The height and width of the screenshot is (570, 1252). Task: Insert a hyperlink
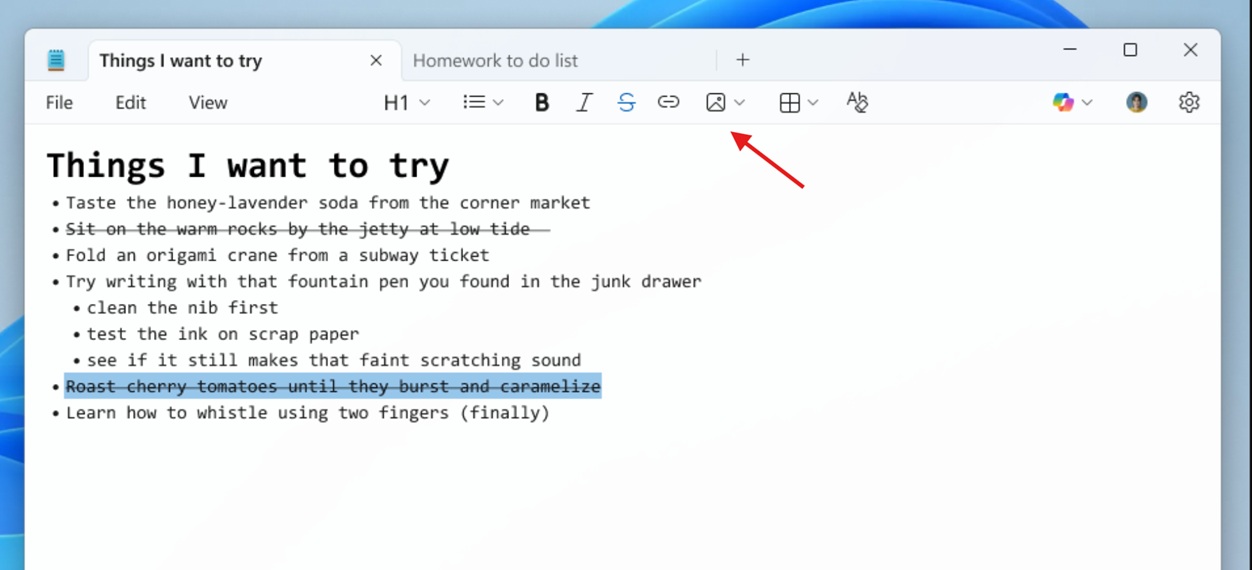pyautogui.click(x=668, y=102)
